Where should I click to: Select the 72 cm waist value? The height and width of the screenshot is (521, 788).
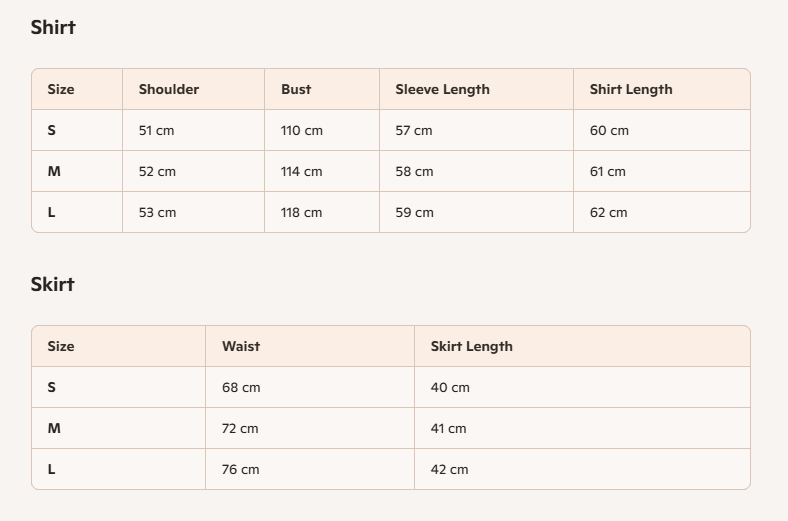(240, 429)
